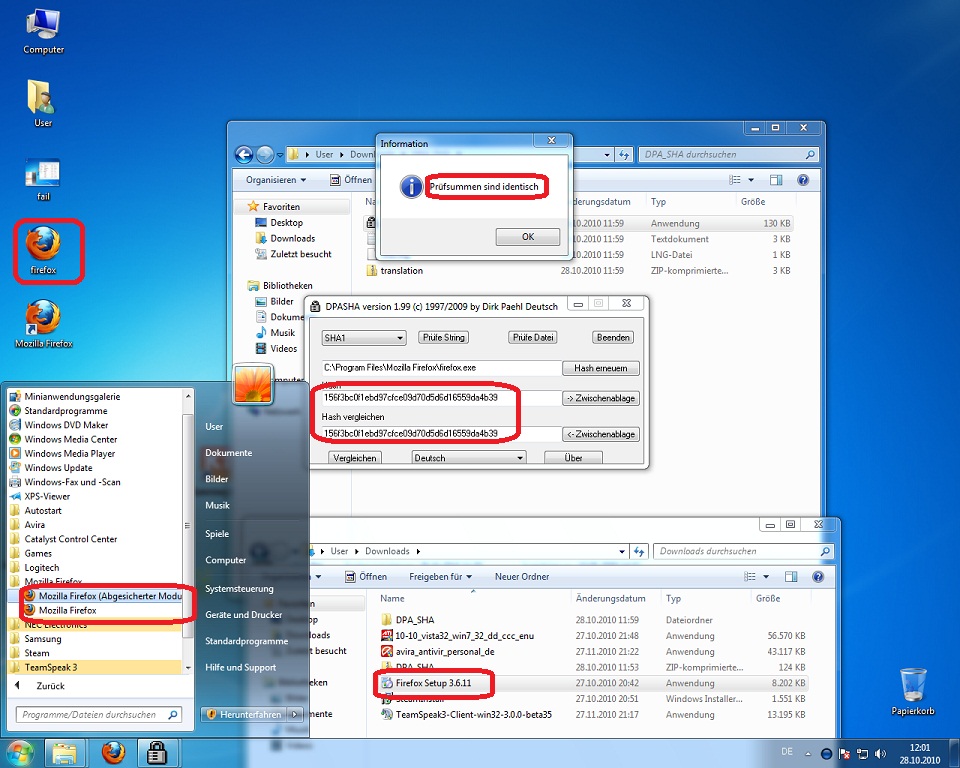Image resolution: width=960 pixels, height=768 pixels.
Task: Open the Papierkorb recycle bin icon
Action: (x=912, y=691)
